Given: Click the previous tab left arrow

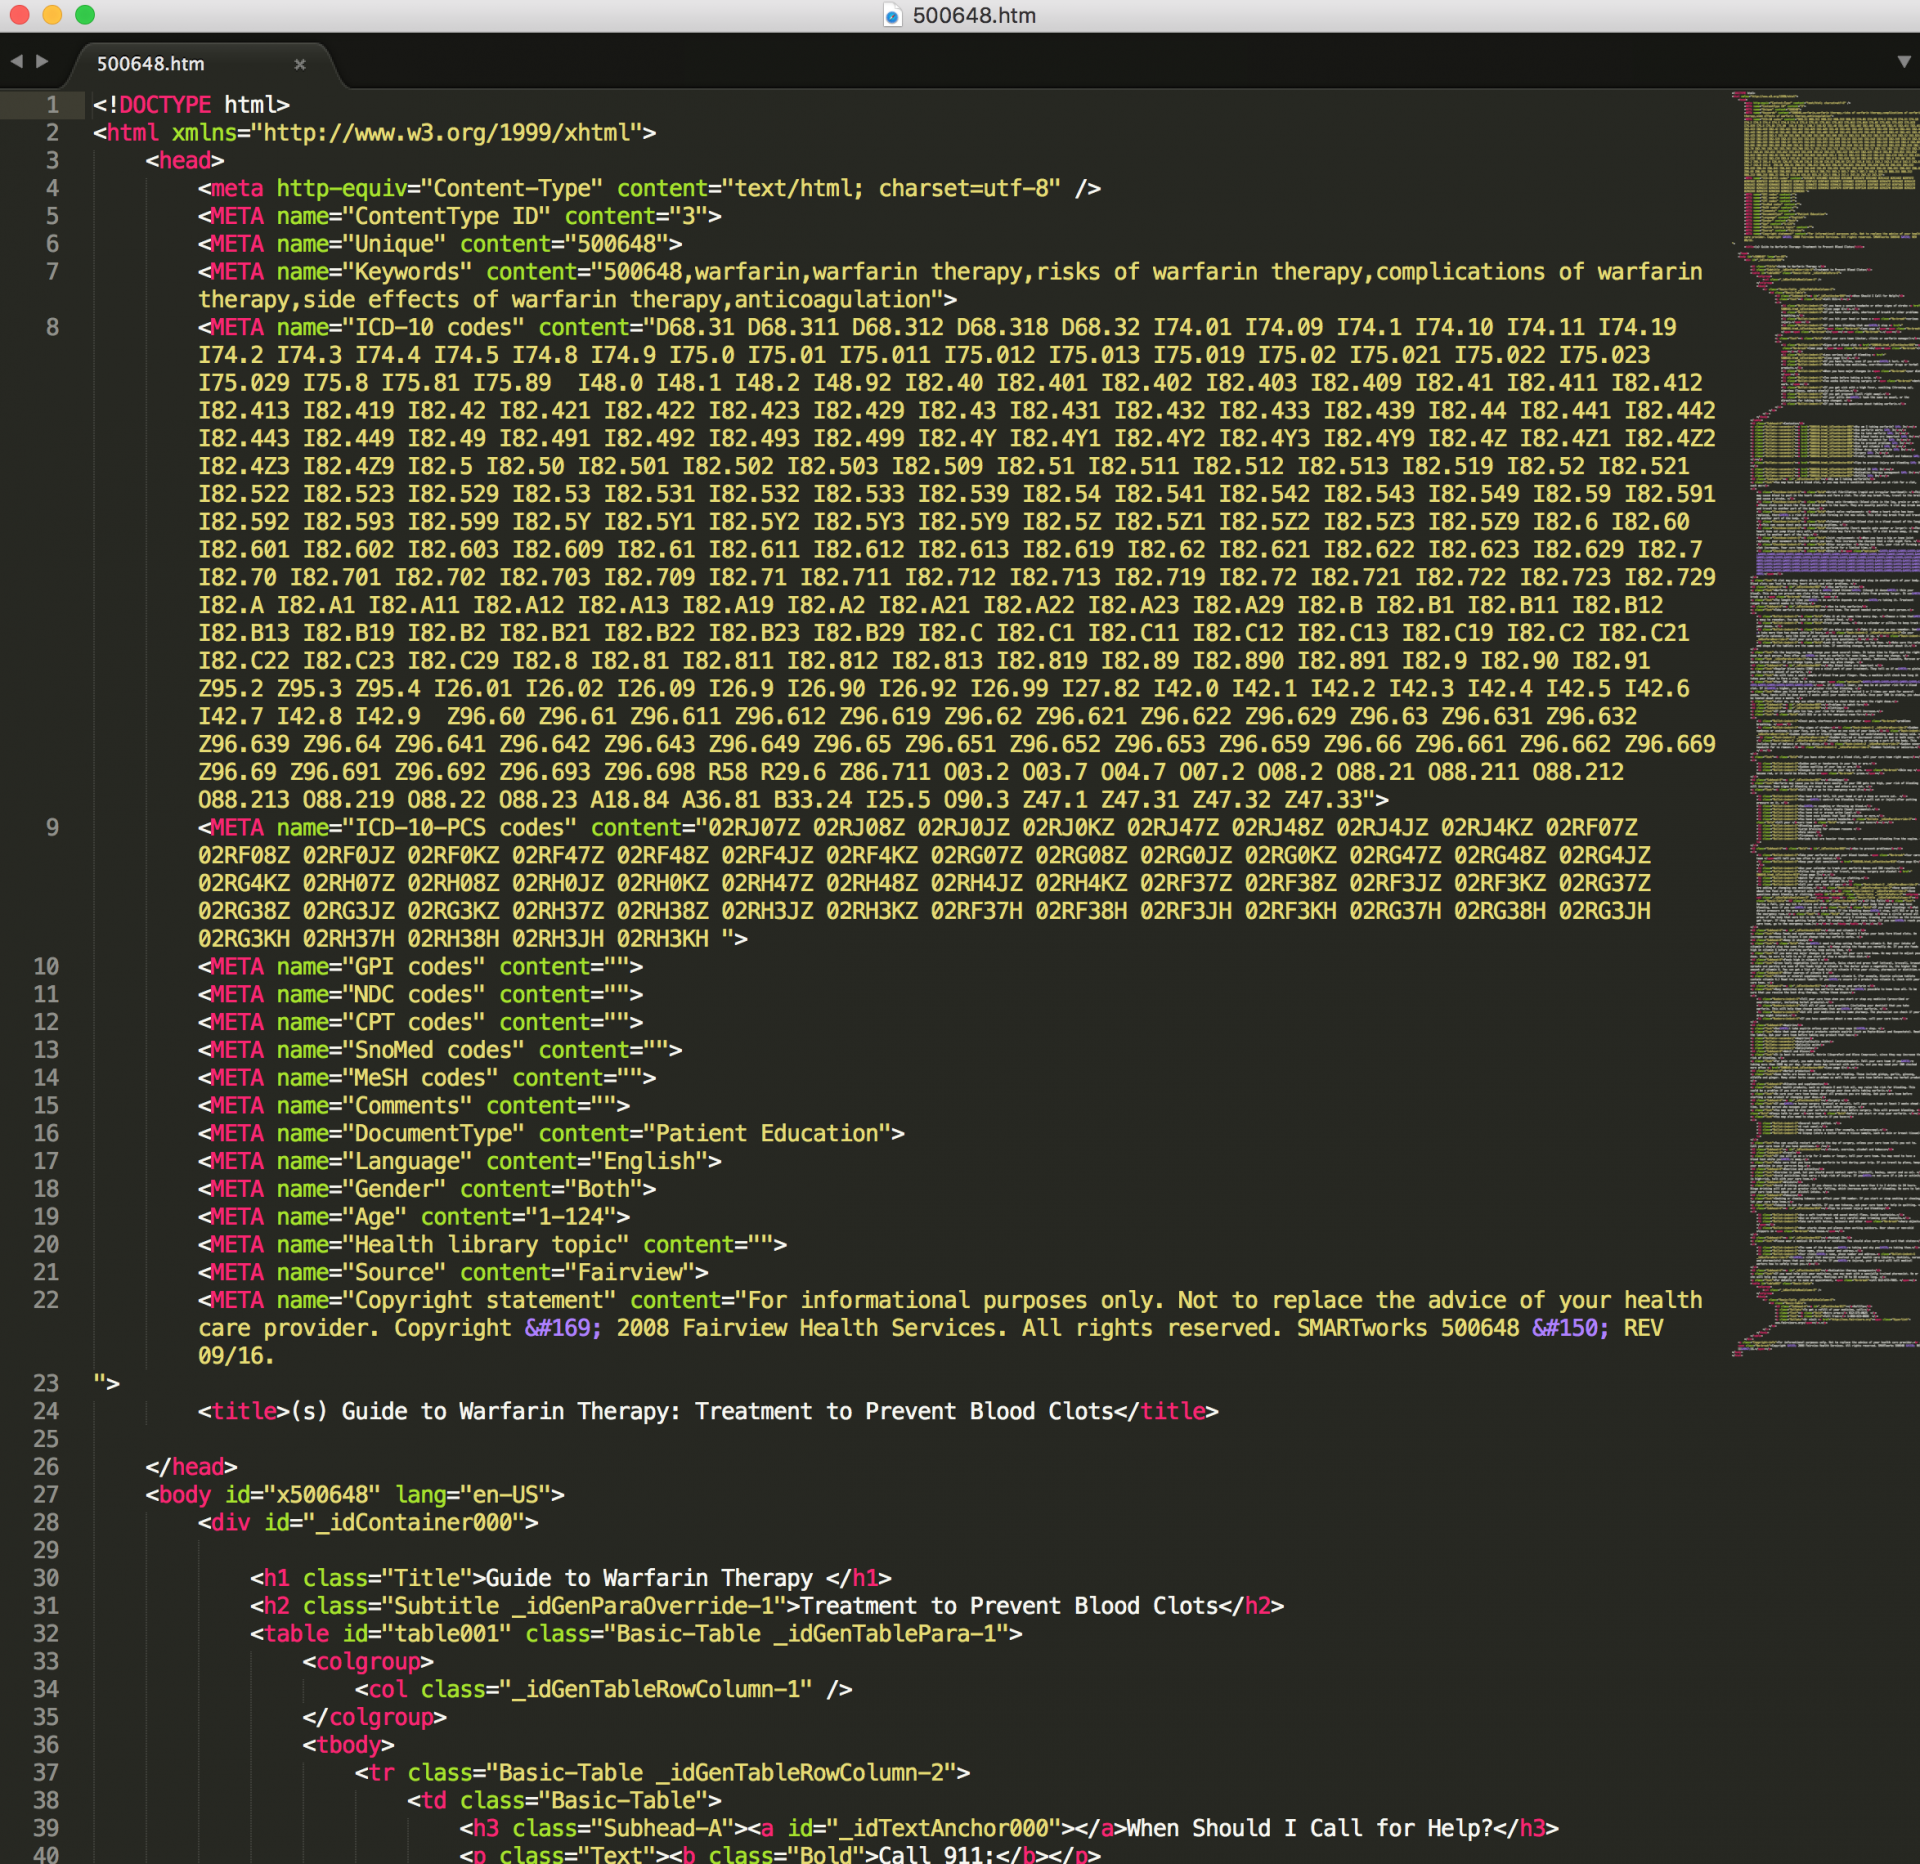Looking at the screenshot, I should [16, 62].
